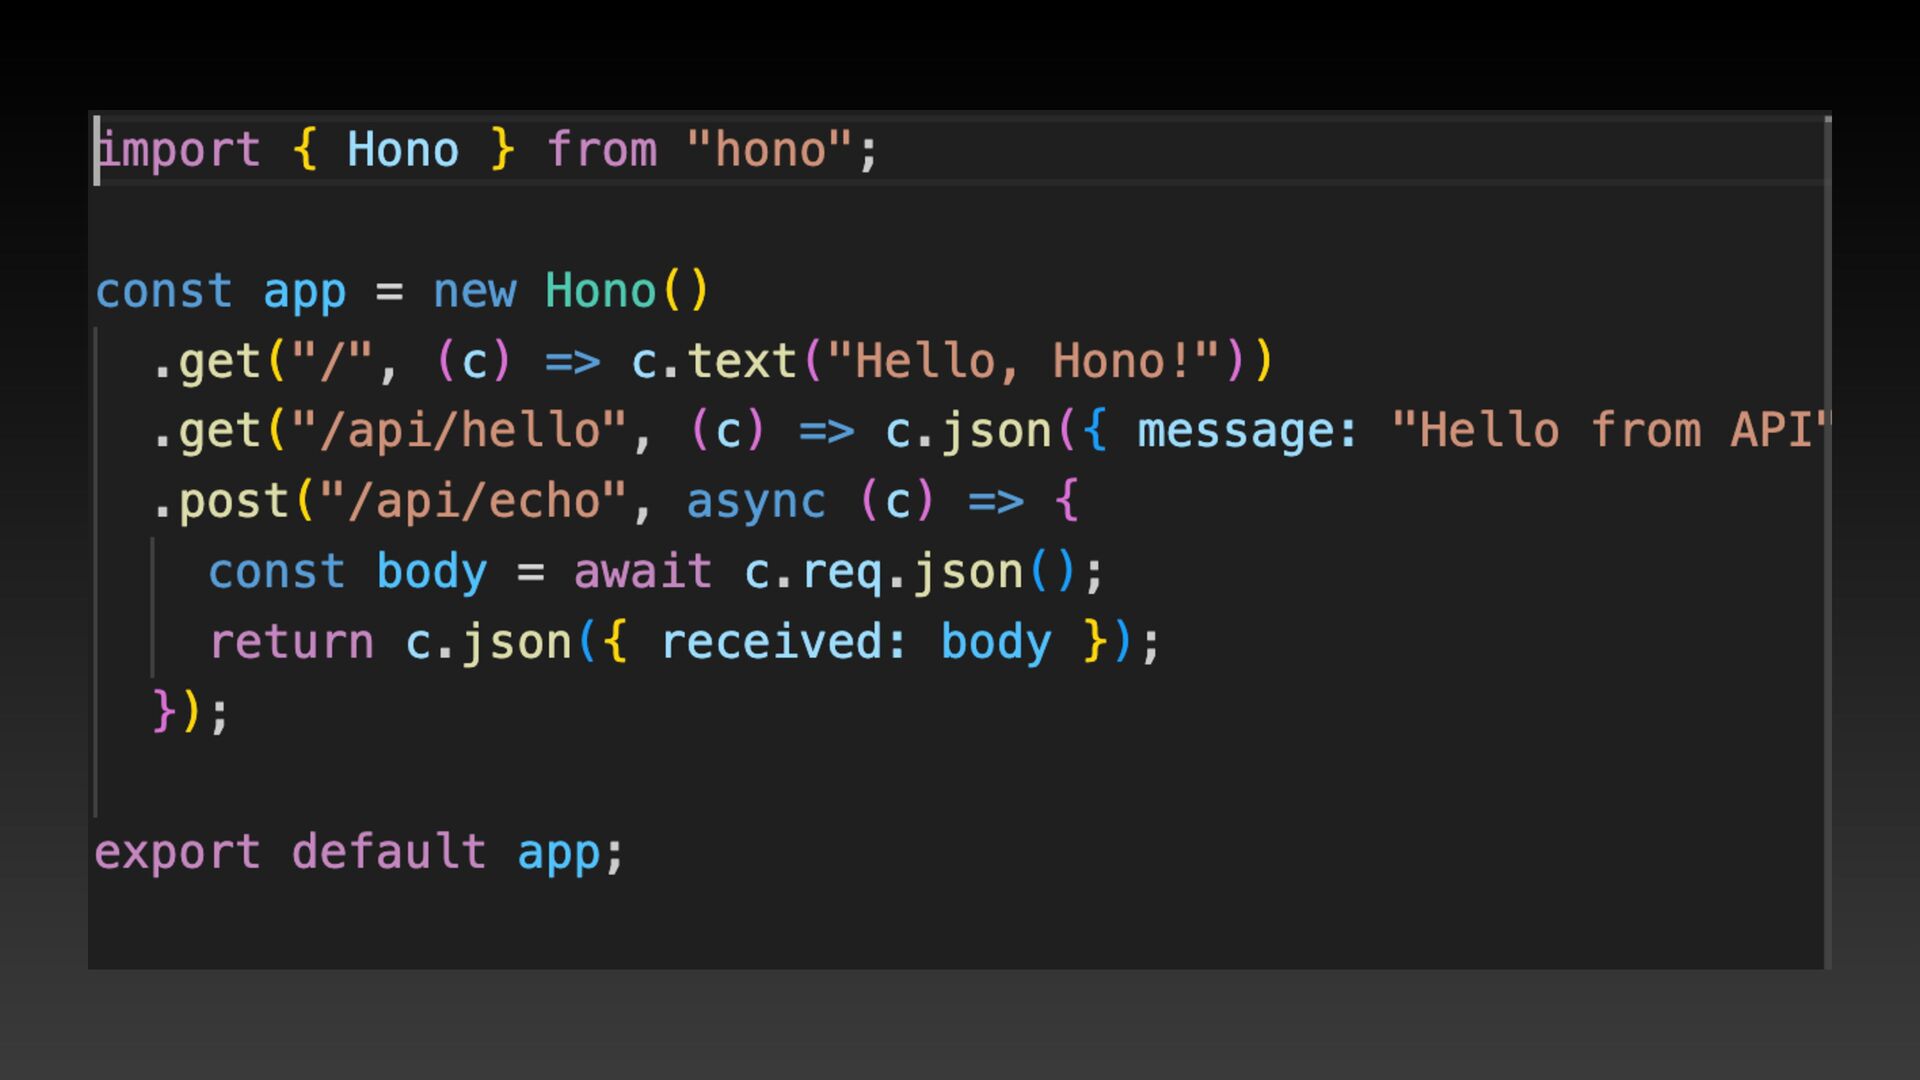The width and height of the screenshot is (1920, 1080).
Task: Click the body variable declaration
Action: (431, 573)
